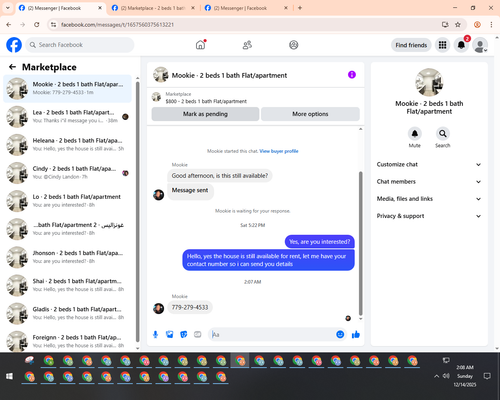Image resolution: width=500 pixels, height=400 pixels.
Task: Open the Chrome tab search dropdown
Action: [7, 8]
